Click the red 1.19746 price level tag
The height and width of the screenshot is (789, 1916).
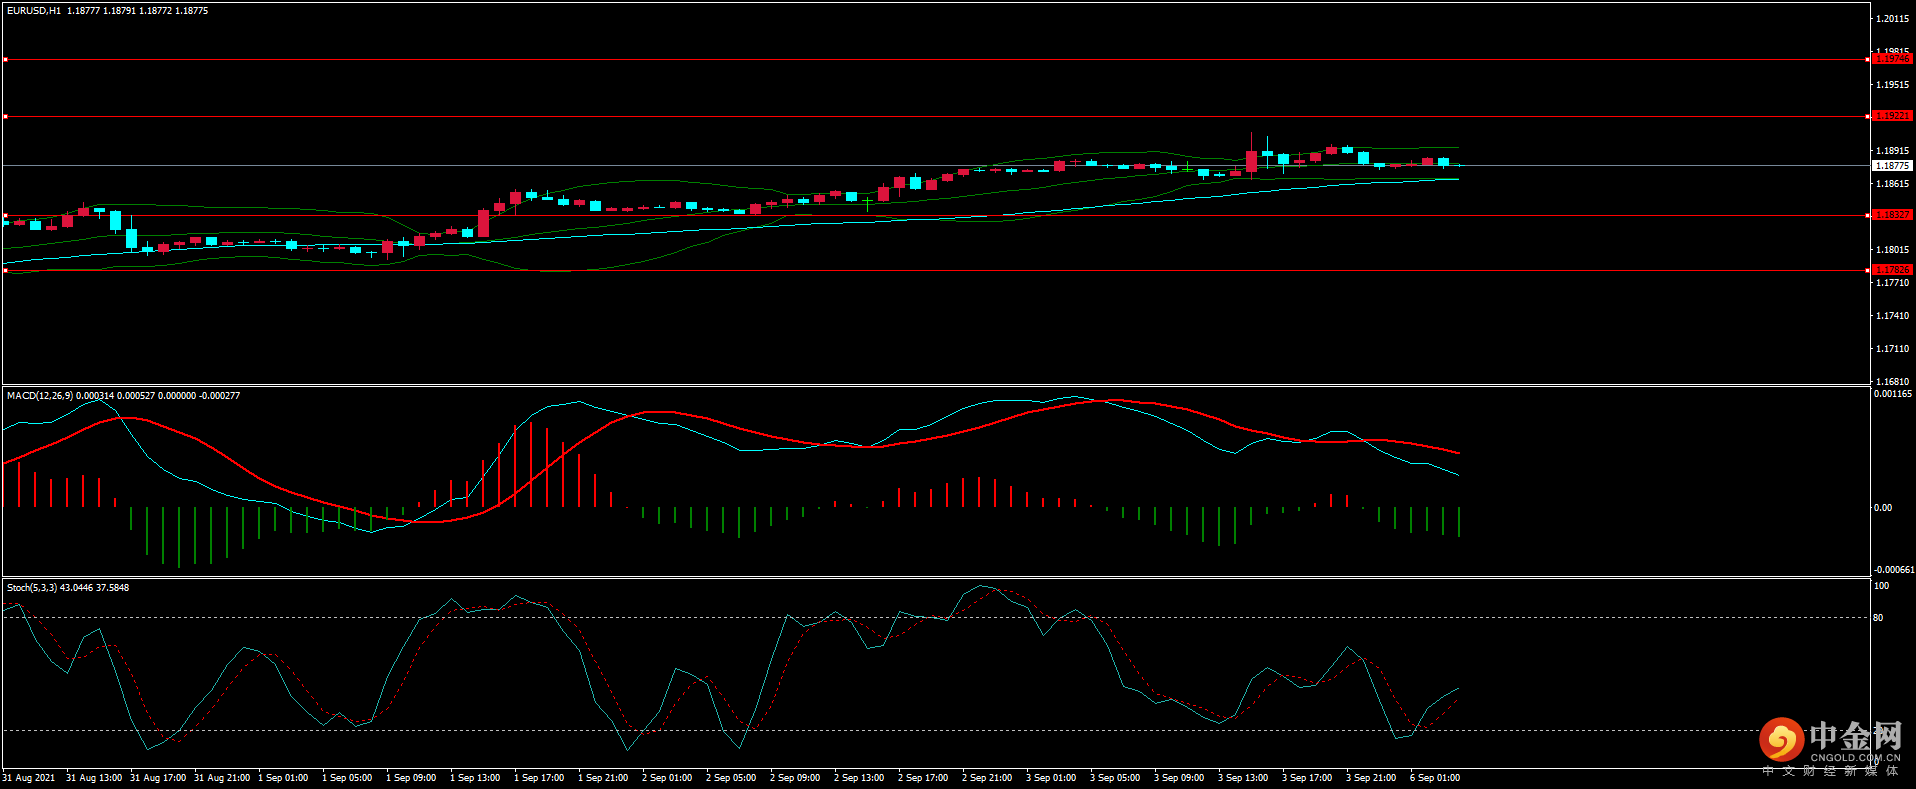click(x=1891, y=59)
